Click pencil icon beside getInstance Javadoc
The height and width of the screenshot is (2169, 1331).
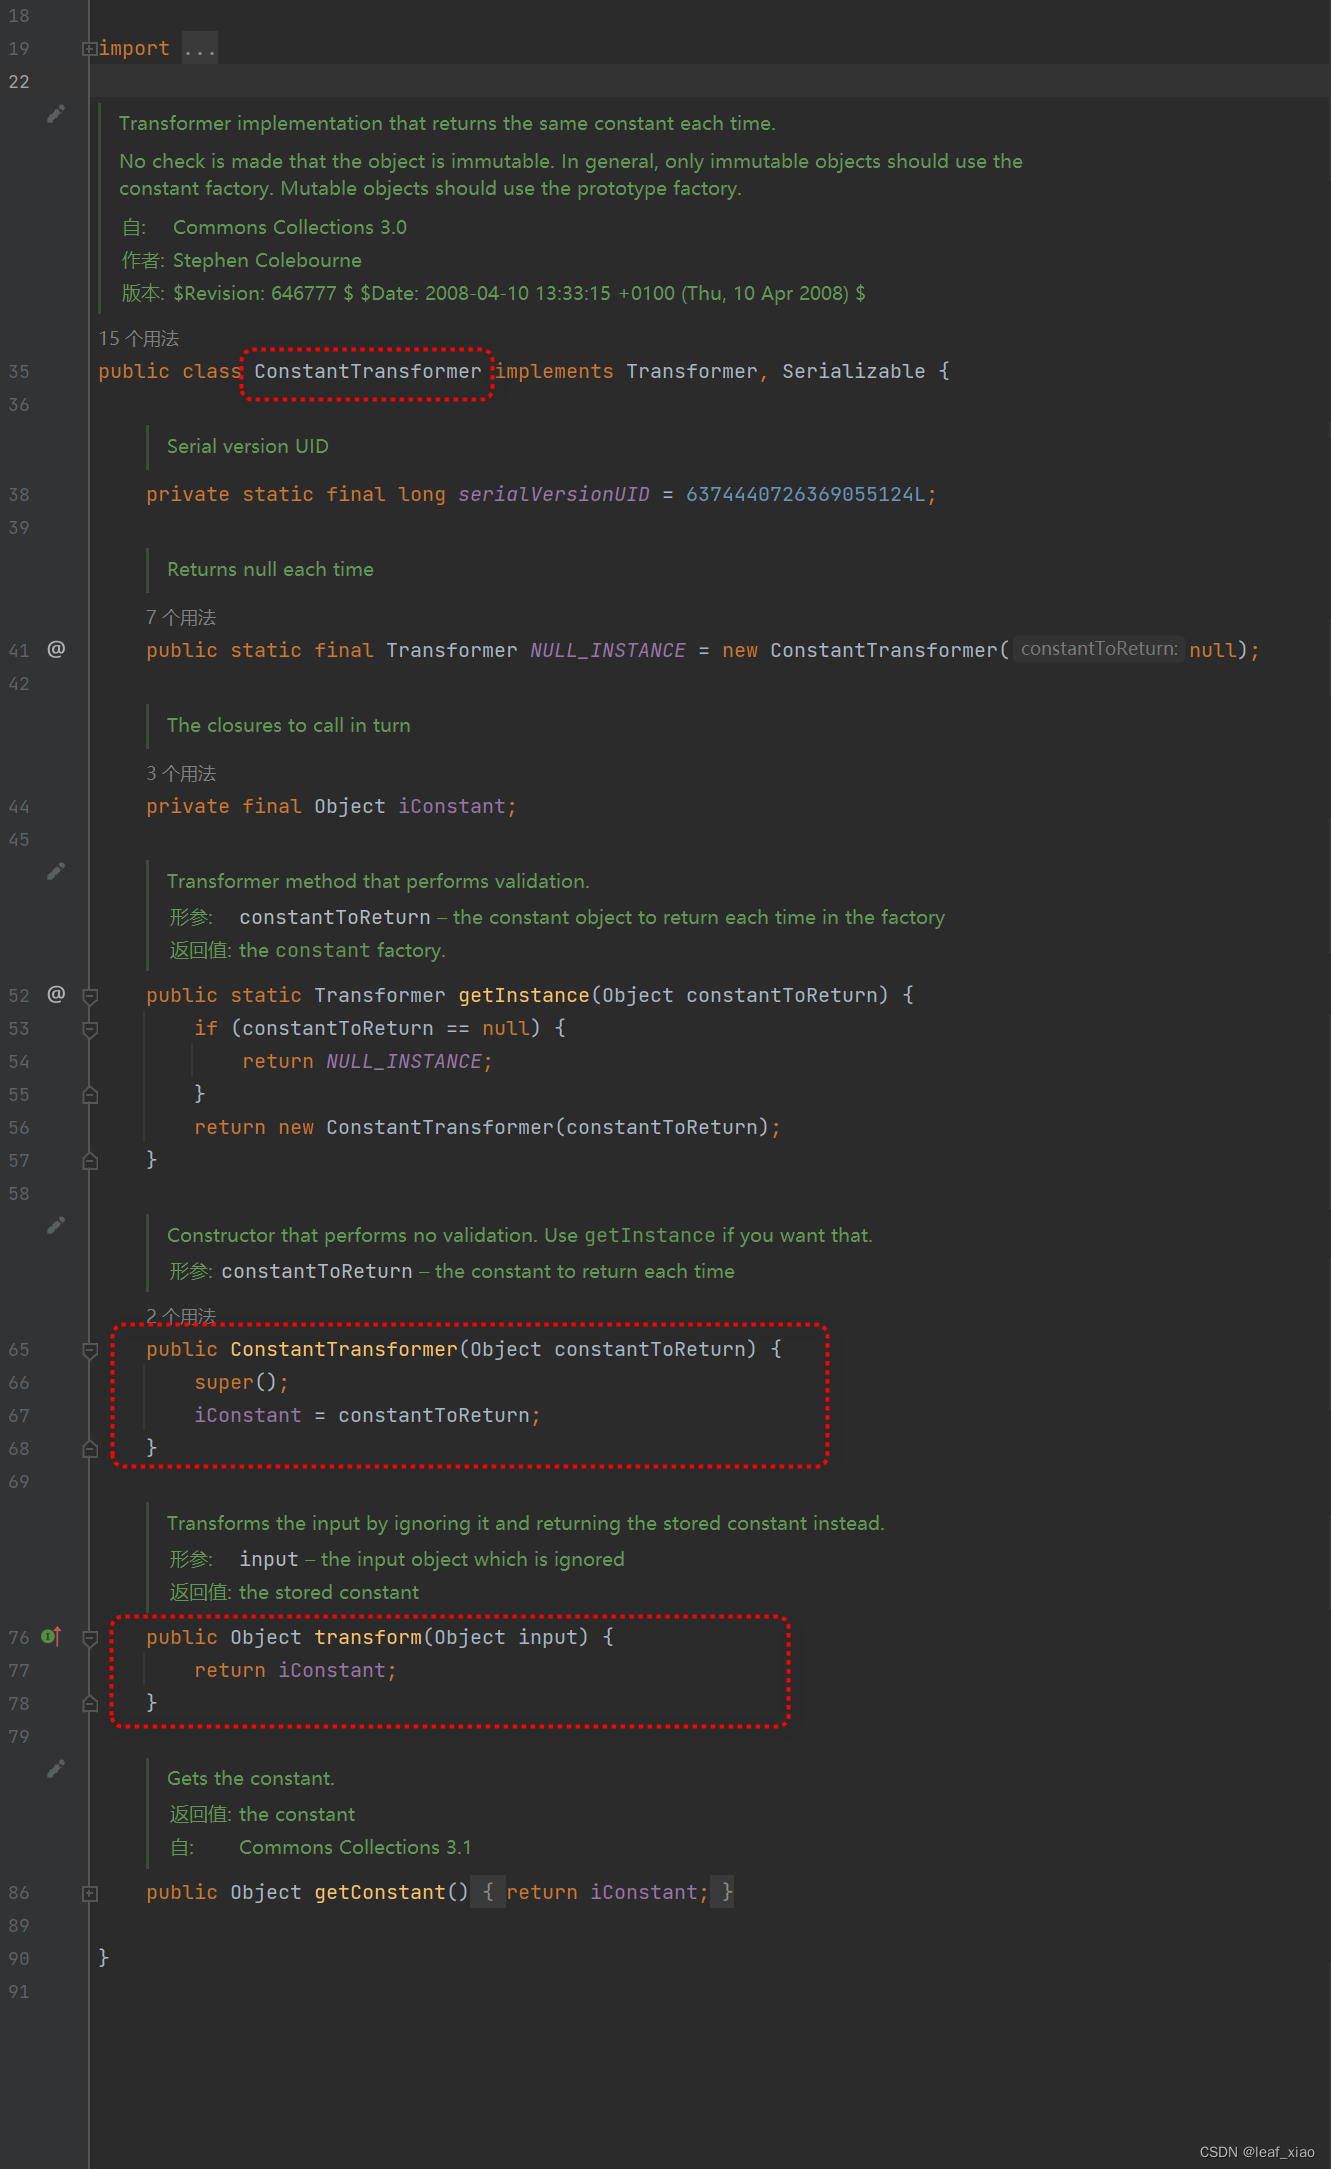[56, 872]
